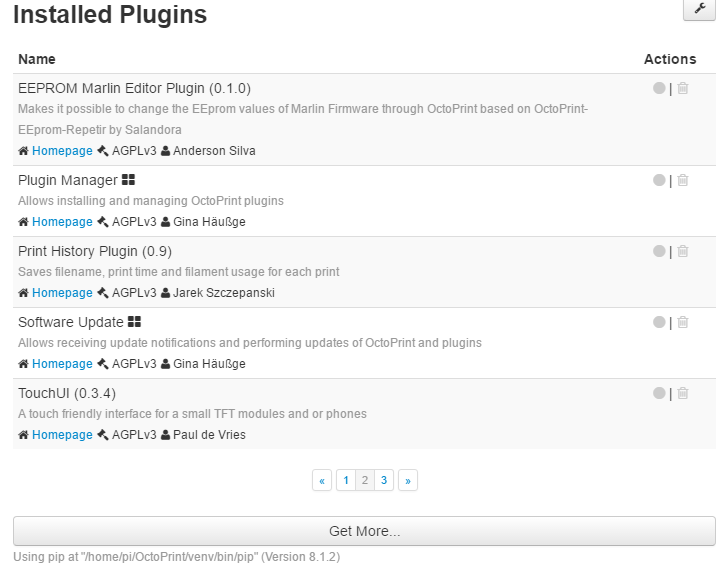Uninstall EEPROM Marlin Editor Plugin via trash icon

click(x=683, y=88)
